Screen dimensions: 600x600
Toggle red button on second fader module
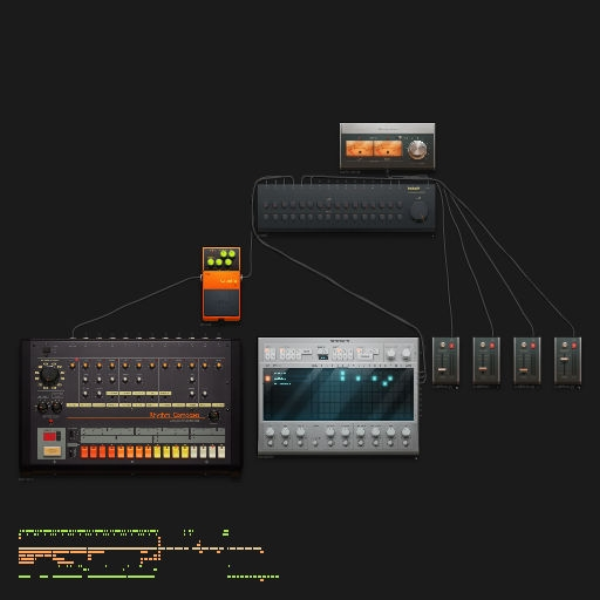click(x=492, y=346)
